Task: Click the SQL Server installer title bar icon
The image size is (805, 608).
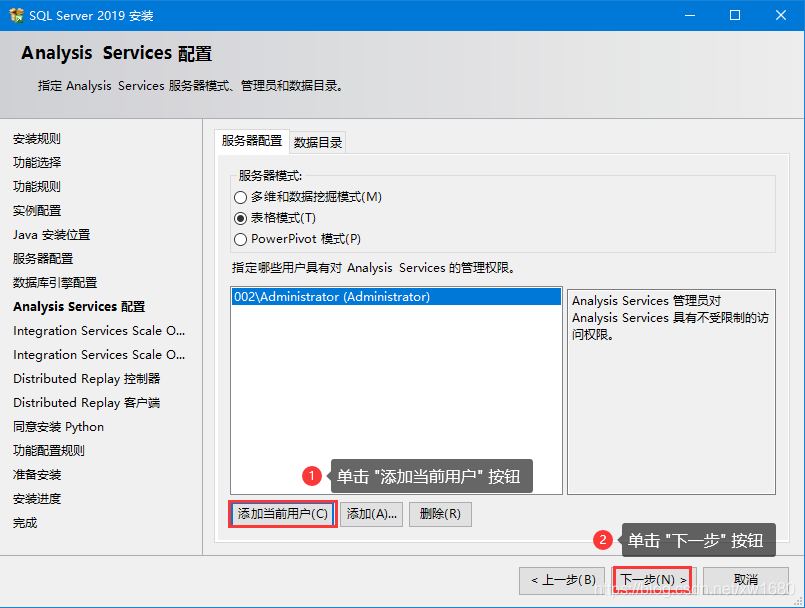Action: 16,16
